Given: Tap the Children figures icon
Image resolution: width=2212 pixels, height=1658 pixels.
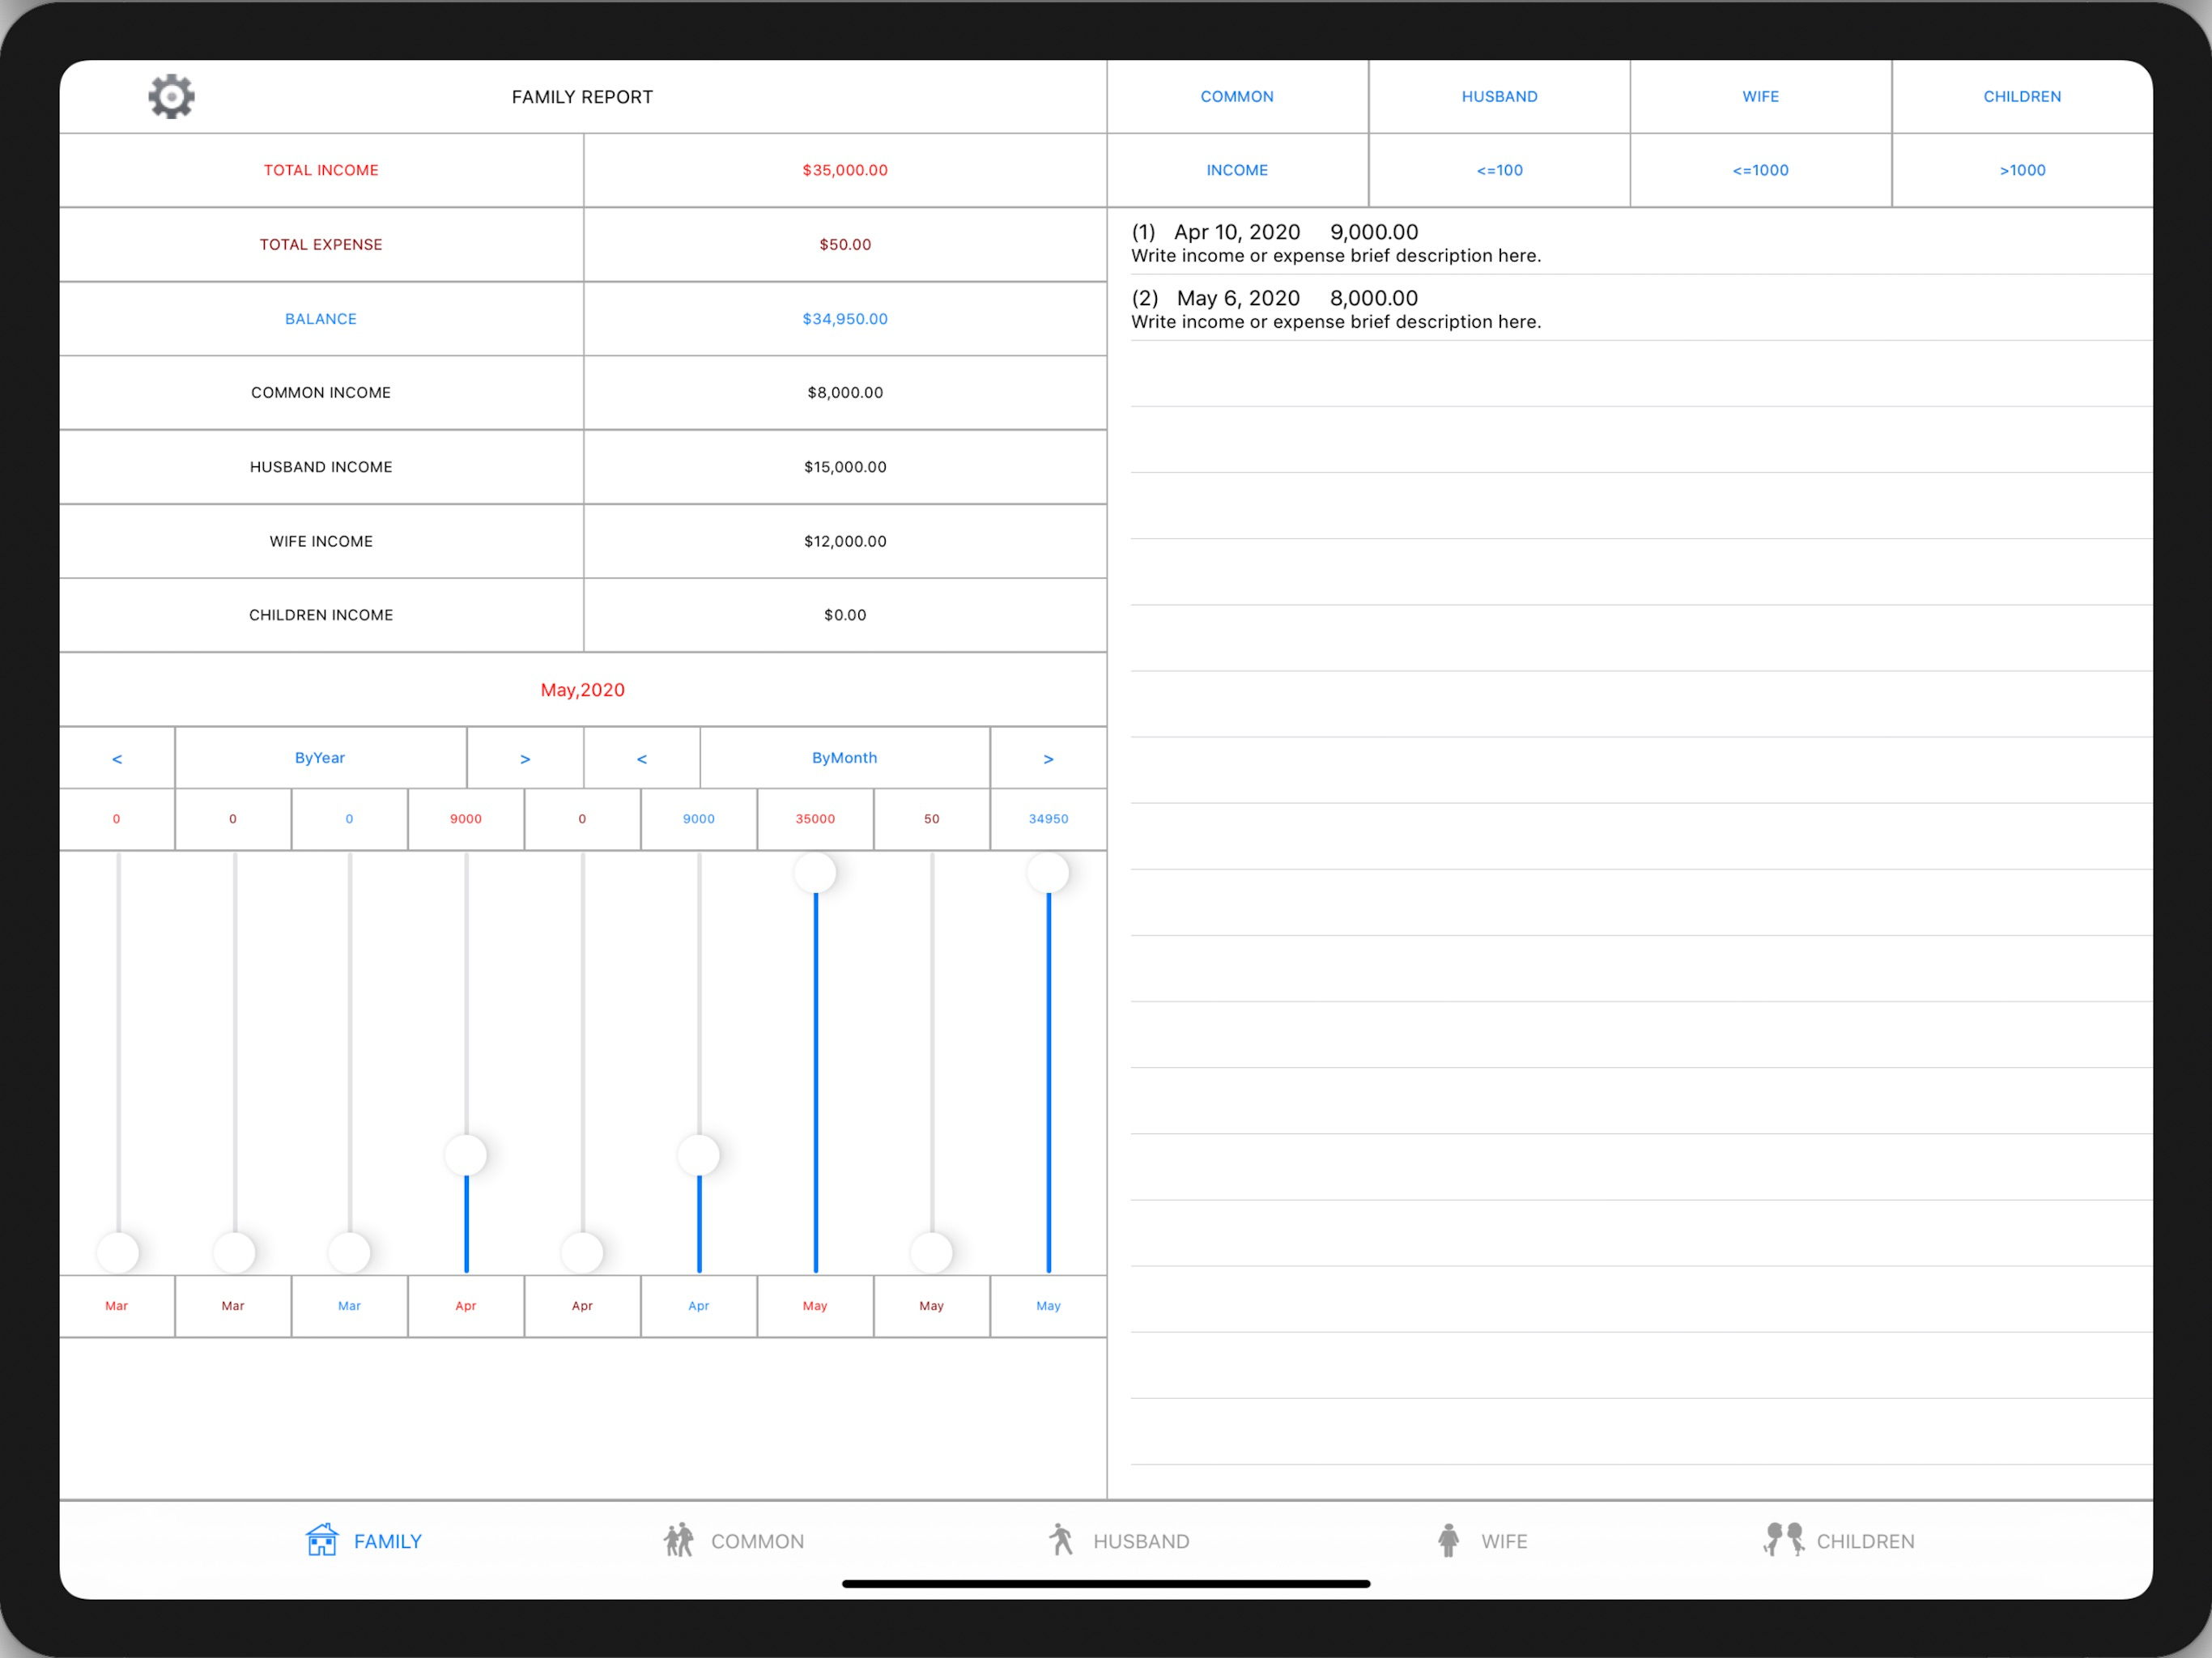Looking at the screenshot, I should coord(1783,1540).
